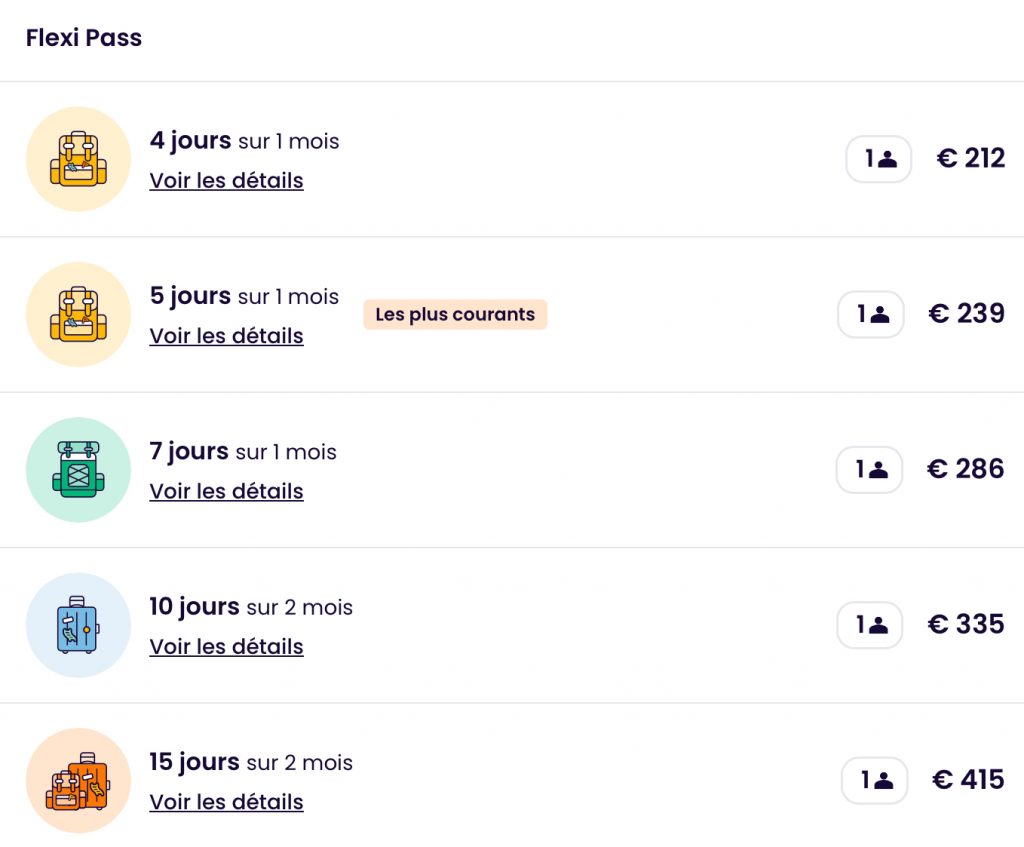Select the € 239 price

(x=966, y=314)
